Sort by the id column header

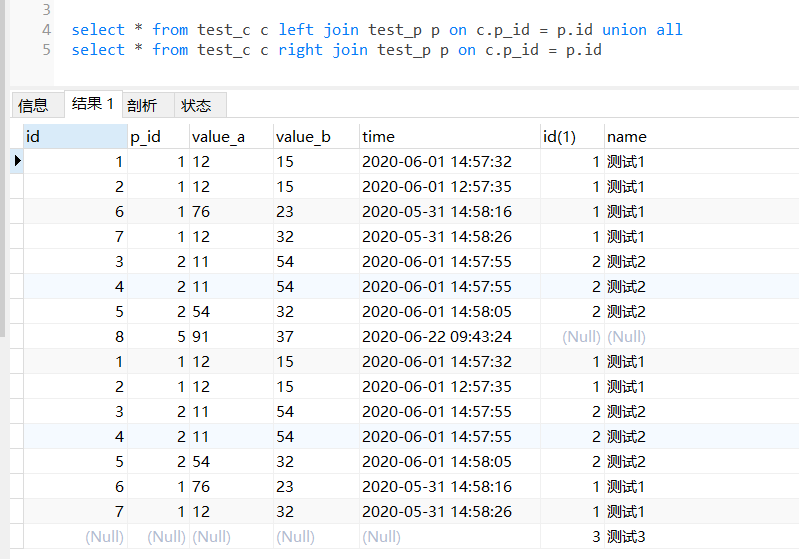pyautogui.click(x=75, y=137)
